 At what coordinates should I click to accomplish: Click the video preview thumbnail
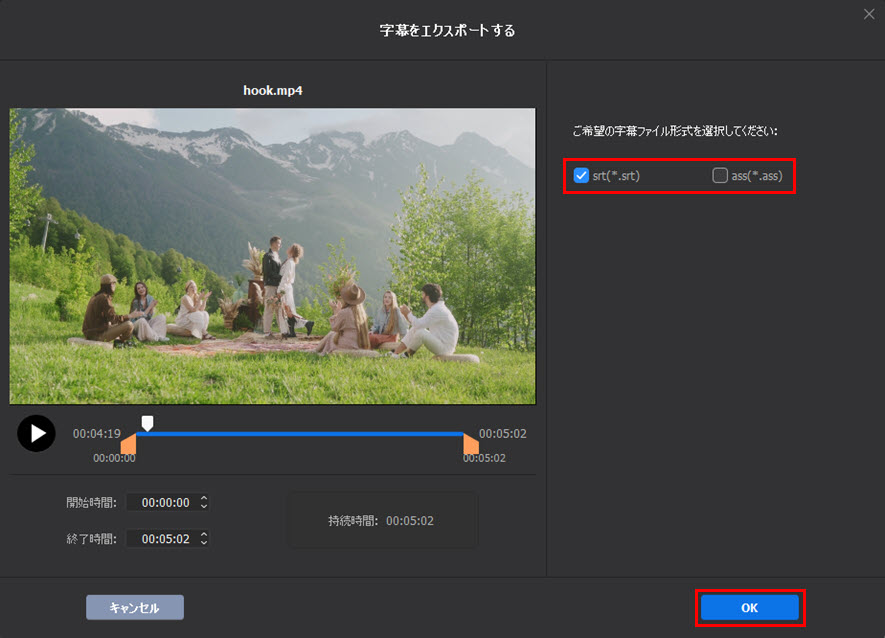pyautogui.click(x=273, y=256)
